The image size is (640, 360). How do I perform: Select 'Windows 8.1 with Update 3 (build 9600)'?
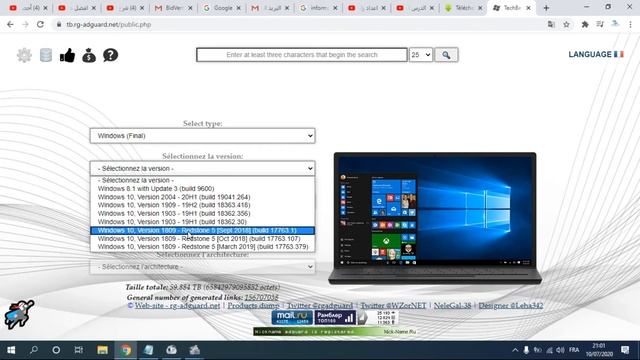[x=202, y=189]
